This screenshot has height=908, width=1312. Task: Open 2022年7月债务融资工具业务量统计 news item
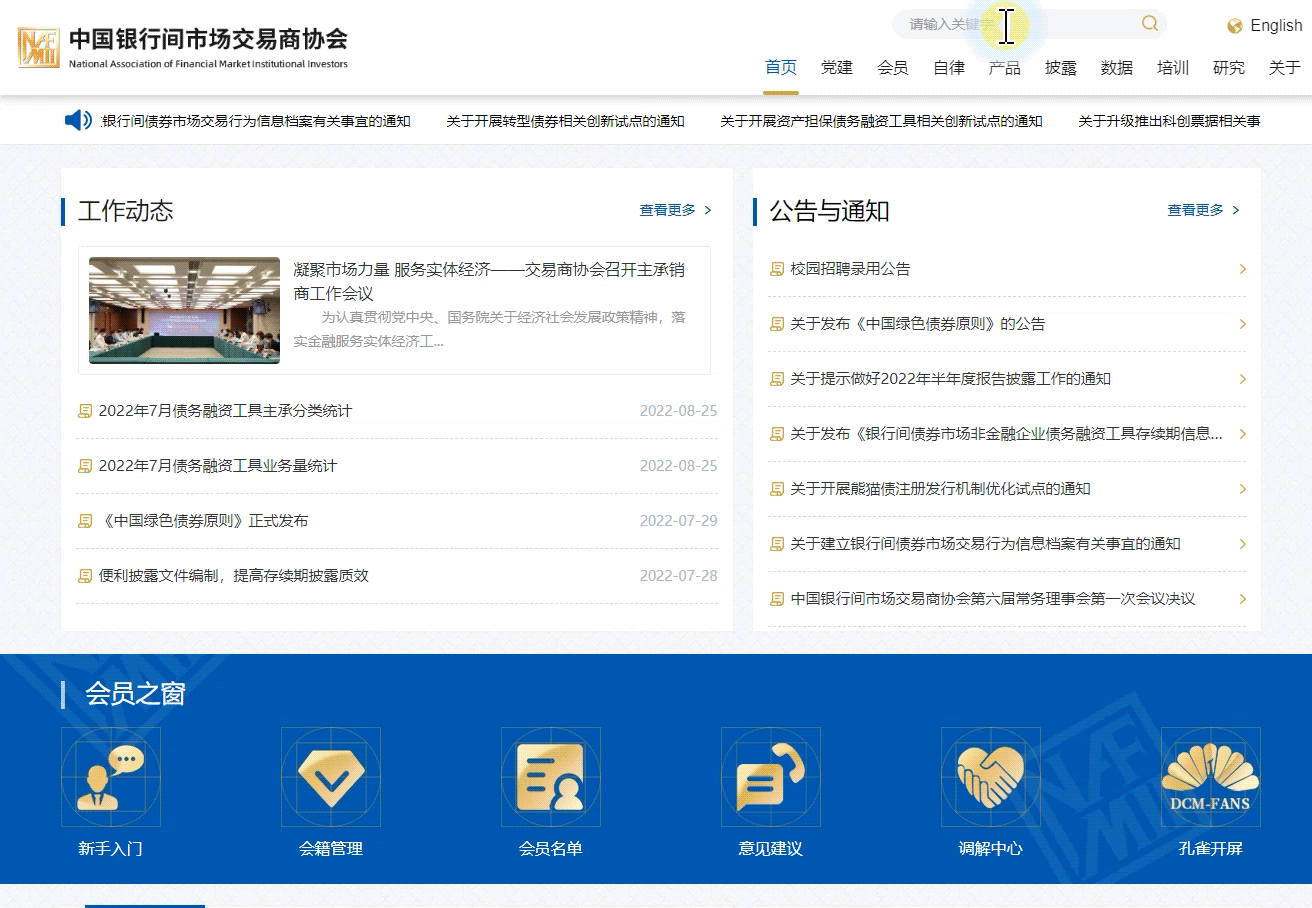pyautogui.click(x=218, y=466)
